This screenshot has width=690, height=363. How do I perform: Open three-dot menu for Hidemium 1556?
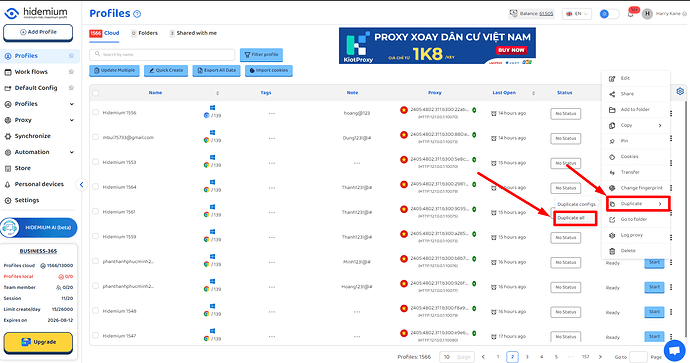671,114
